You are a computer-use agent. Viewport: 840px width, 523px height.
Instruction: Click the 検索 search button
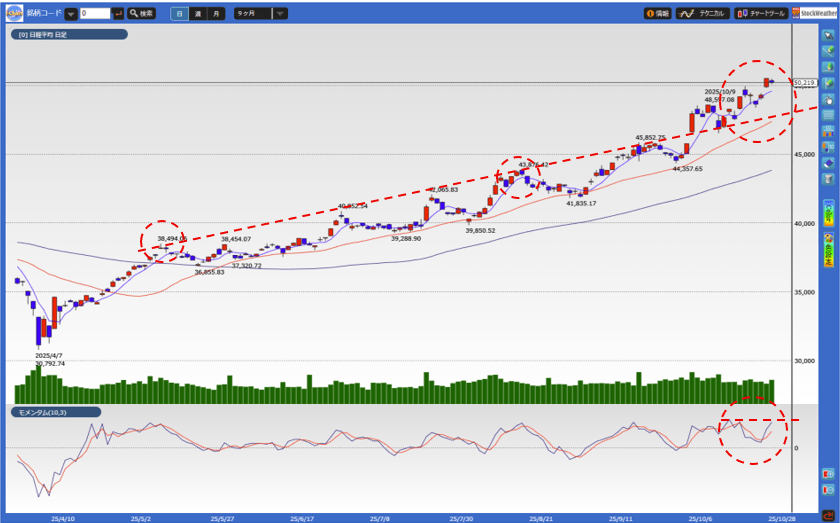(x=141, y=14)
